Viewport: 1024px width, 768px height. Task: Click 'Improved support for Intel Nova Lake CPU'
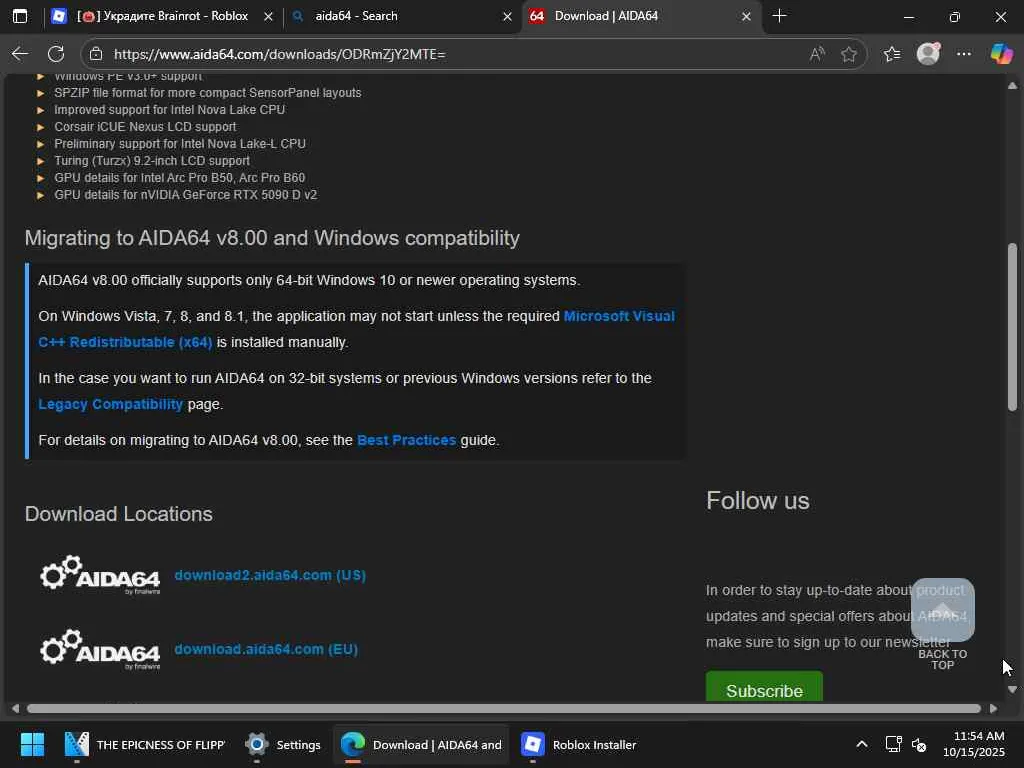click(x=169, y=110)
